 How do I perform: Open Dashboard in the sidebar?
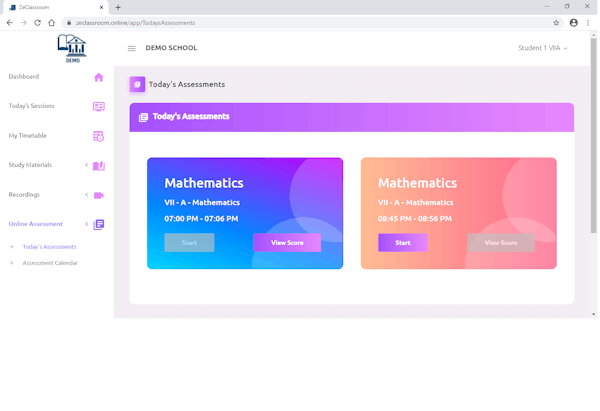[x=24, y=77]
